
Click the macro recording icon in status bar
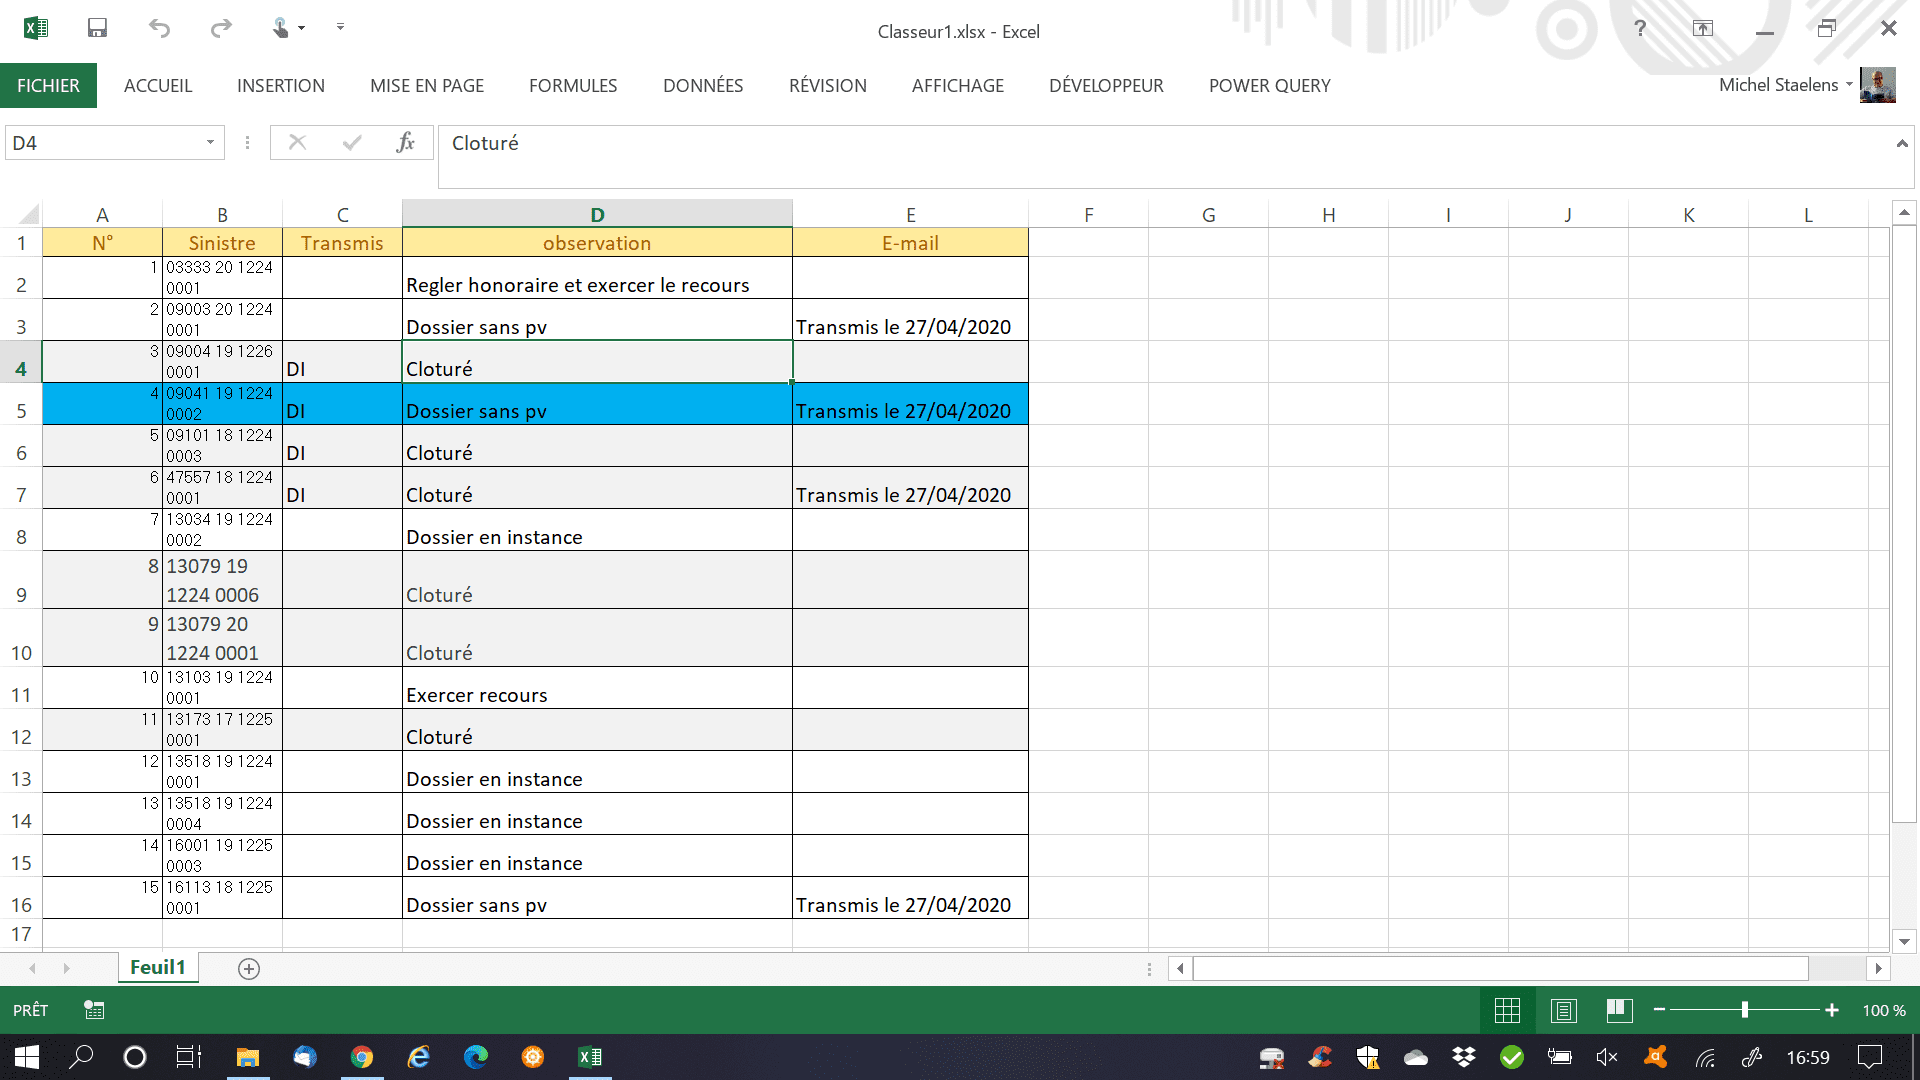[94, 1010]
